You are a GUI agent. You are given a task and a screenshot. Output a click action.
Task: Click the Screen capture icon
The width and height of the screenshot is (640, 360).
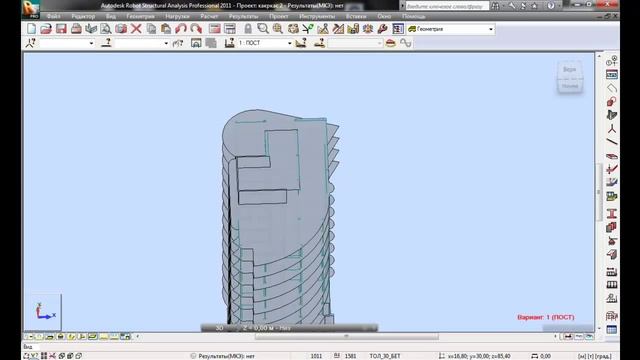(121, 29)
